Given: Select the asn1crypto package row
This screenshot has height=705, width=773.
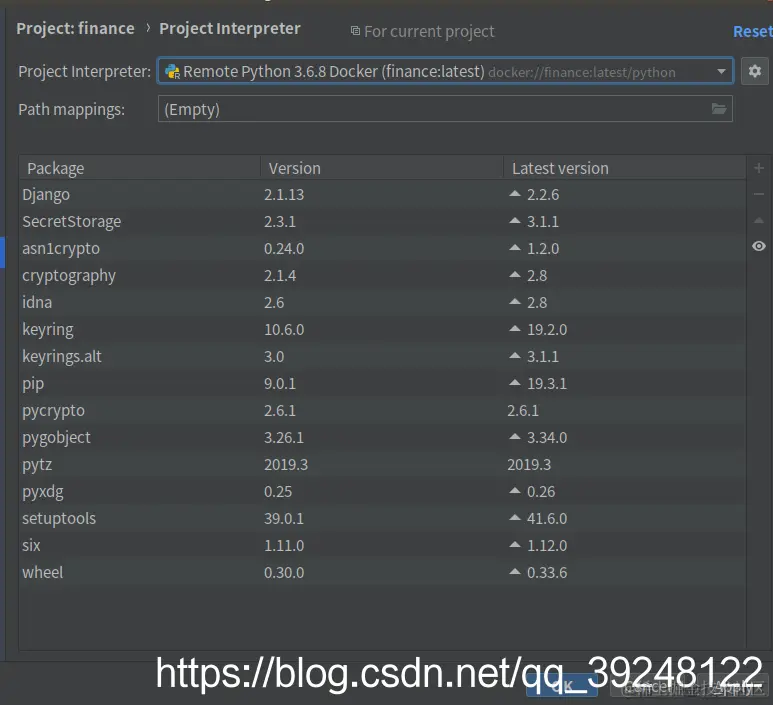Looking at the screenshot, I should 382,248.
